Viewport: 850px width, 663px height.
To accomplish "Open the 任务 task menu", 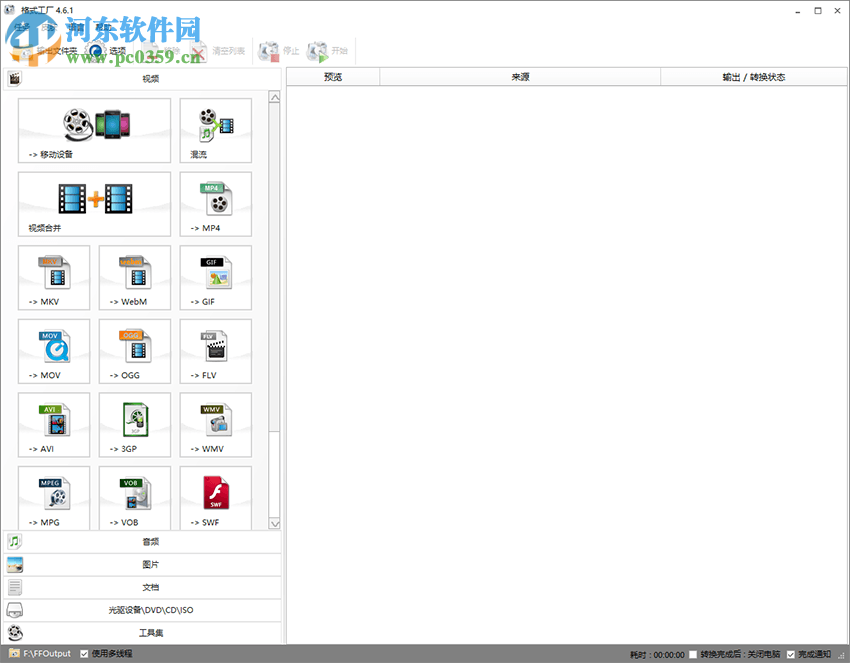I will pyautogui.click(x=22, y=27).
